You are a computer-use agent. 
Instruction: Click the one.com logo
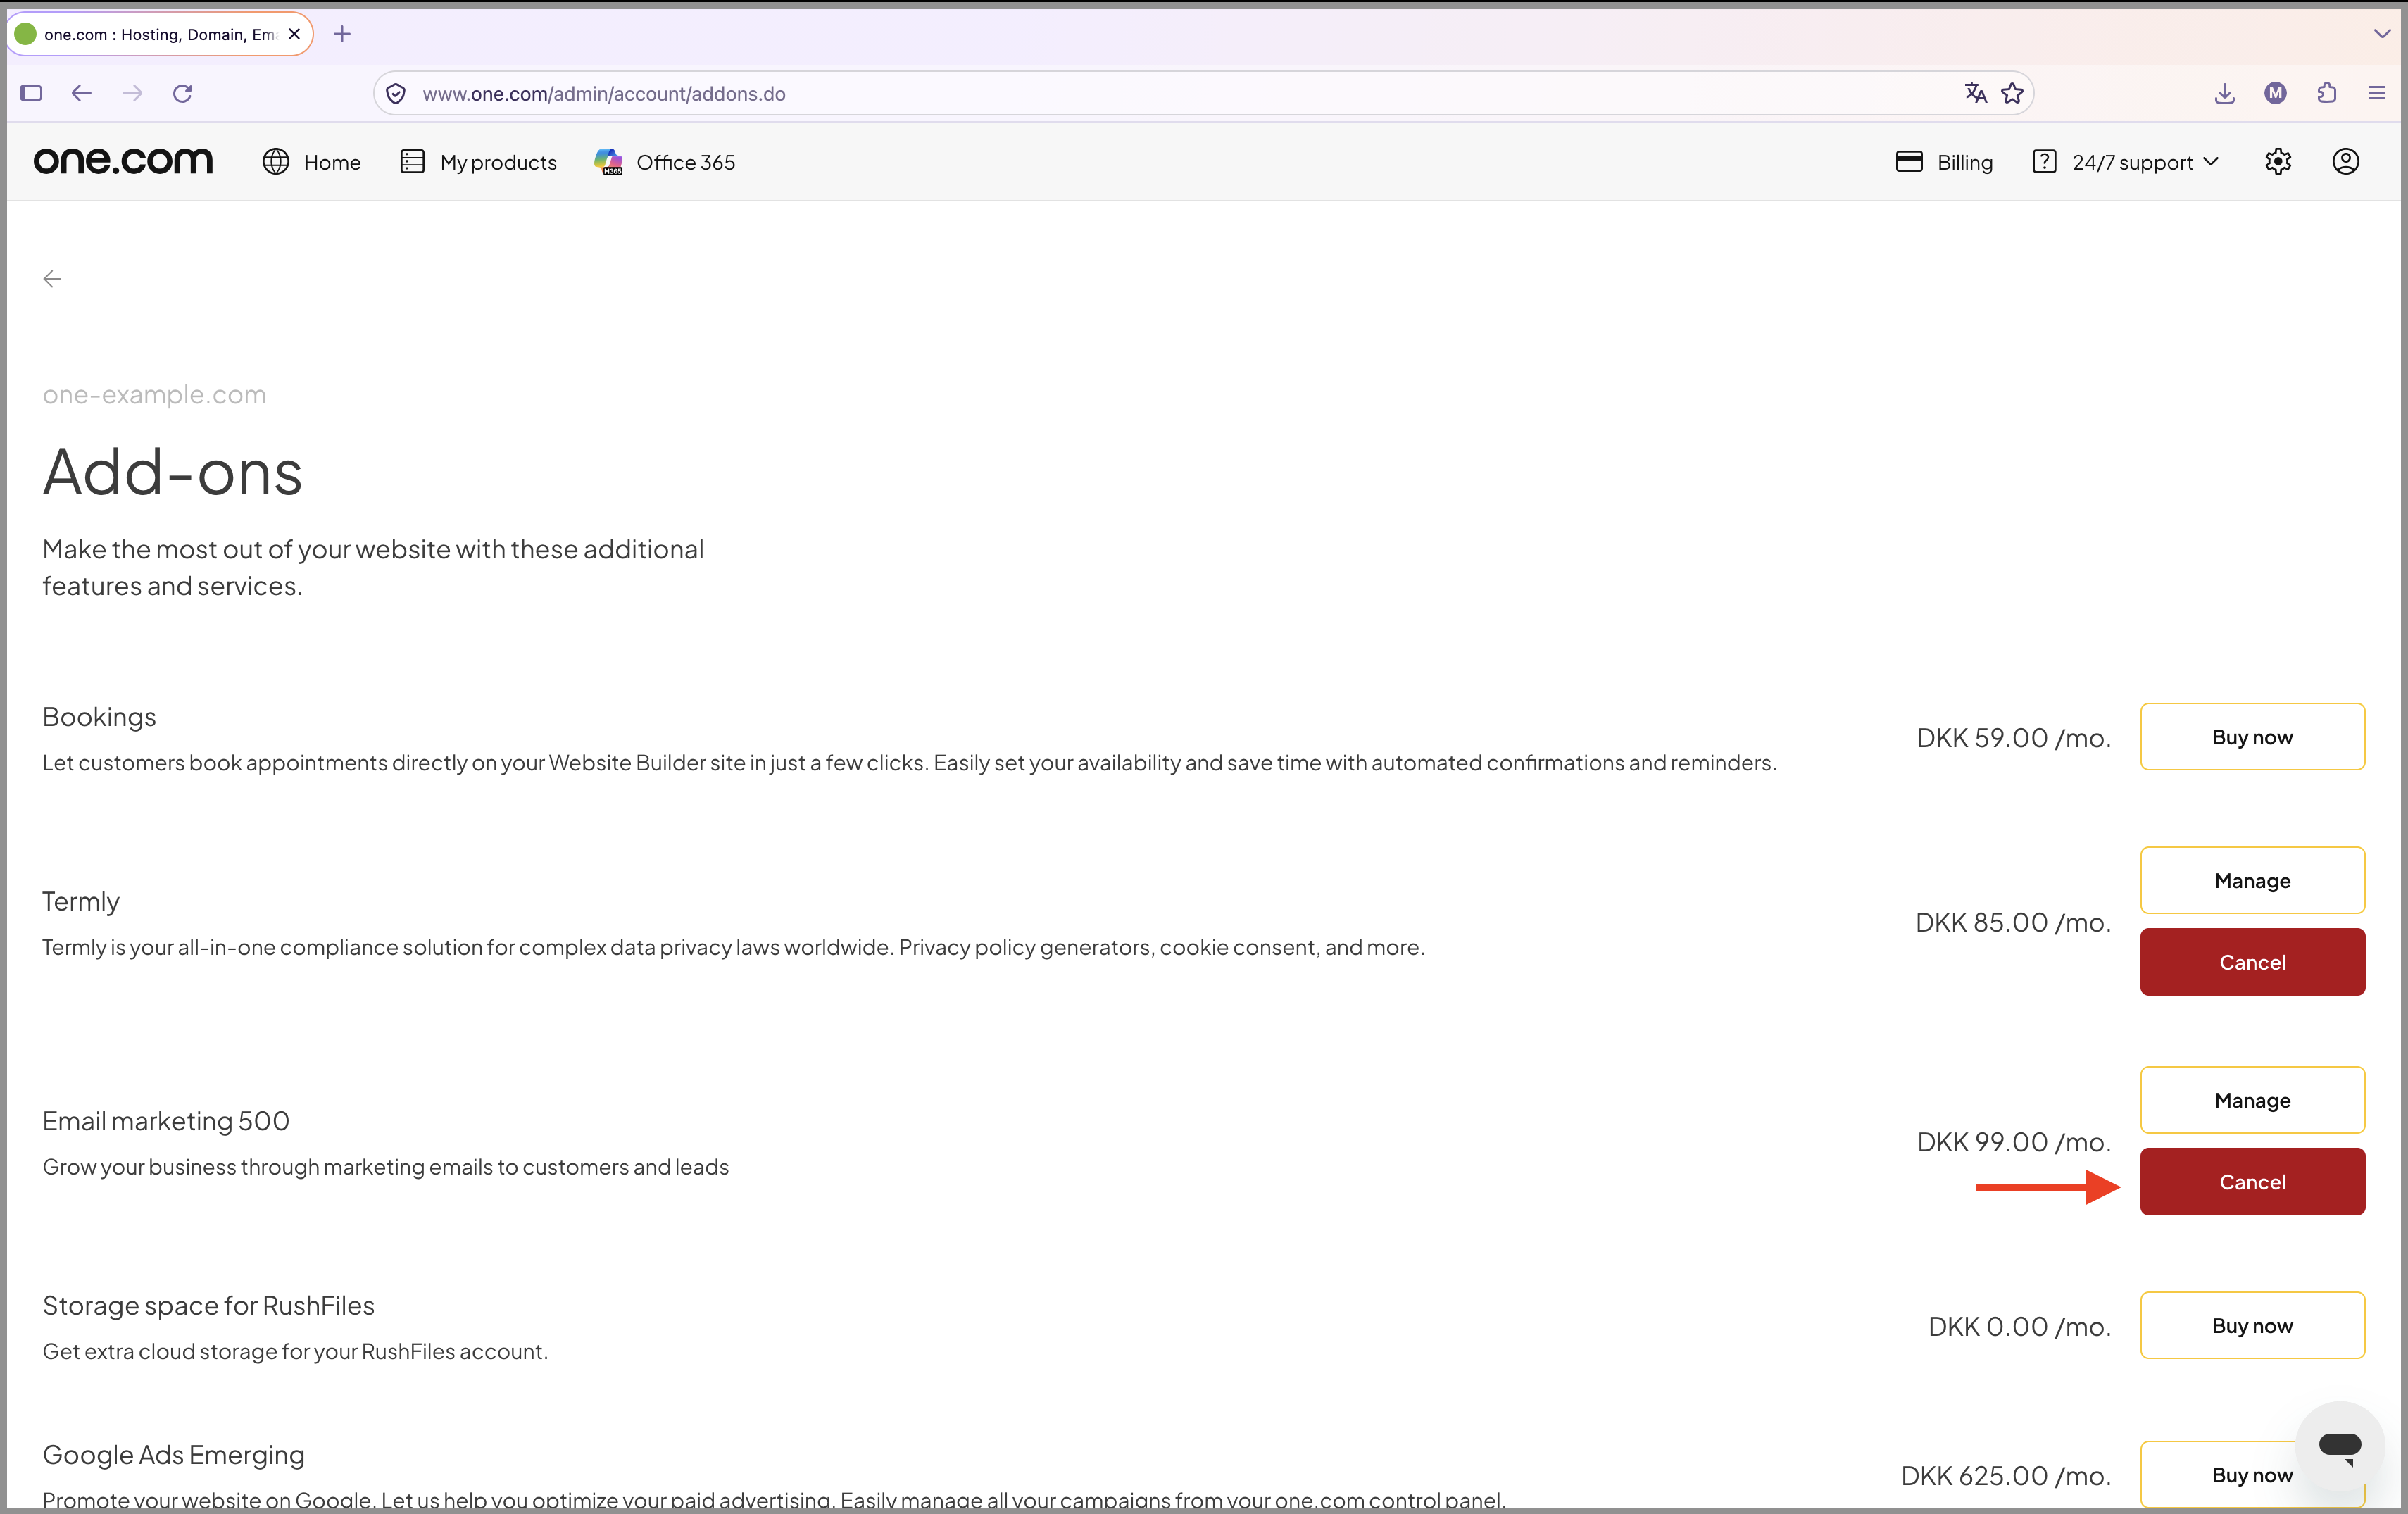123,161
